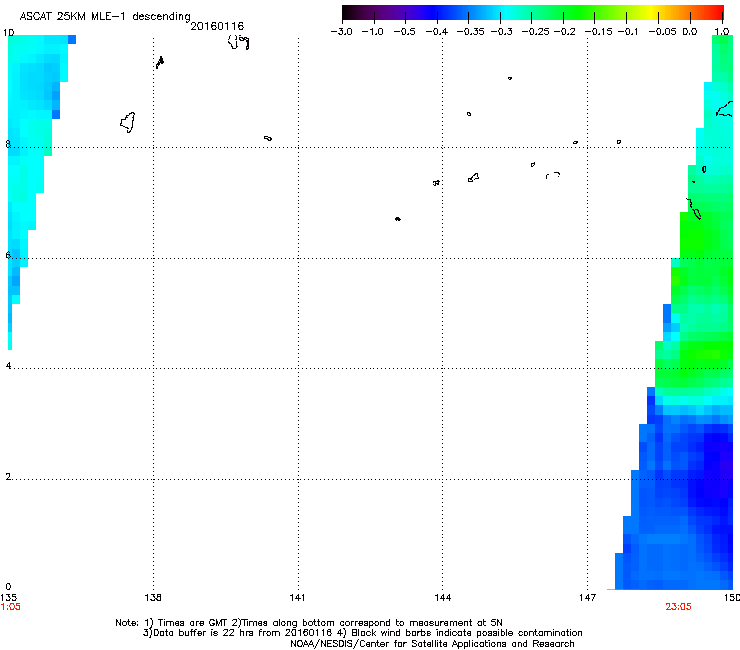This screenshot has height=650, width=740.
Task: Click the '3)Data buffer is 22 hrs' line
Action: [362, 633]
